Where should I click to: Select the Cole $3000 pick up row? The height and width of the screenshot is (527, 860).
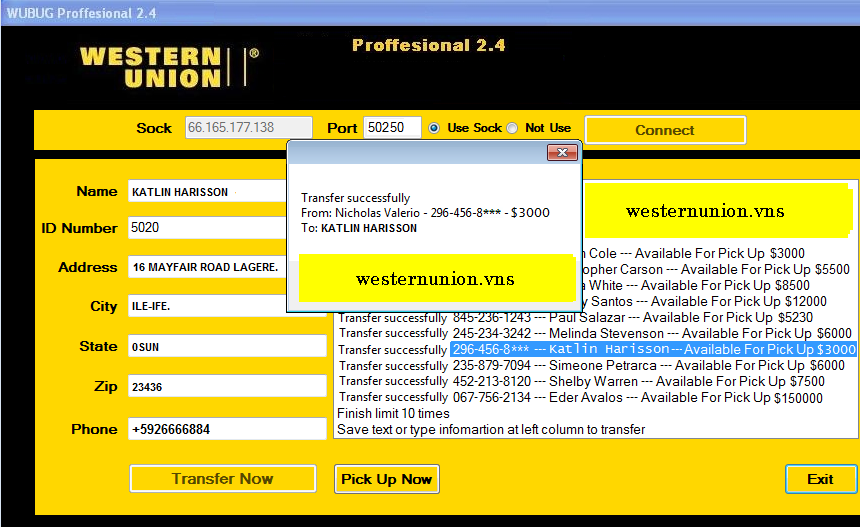click(x=694, y=253)
